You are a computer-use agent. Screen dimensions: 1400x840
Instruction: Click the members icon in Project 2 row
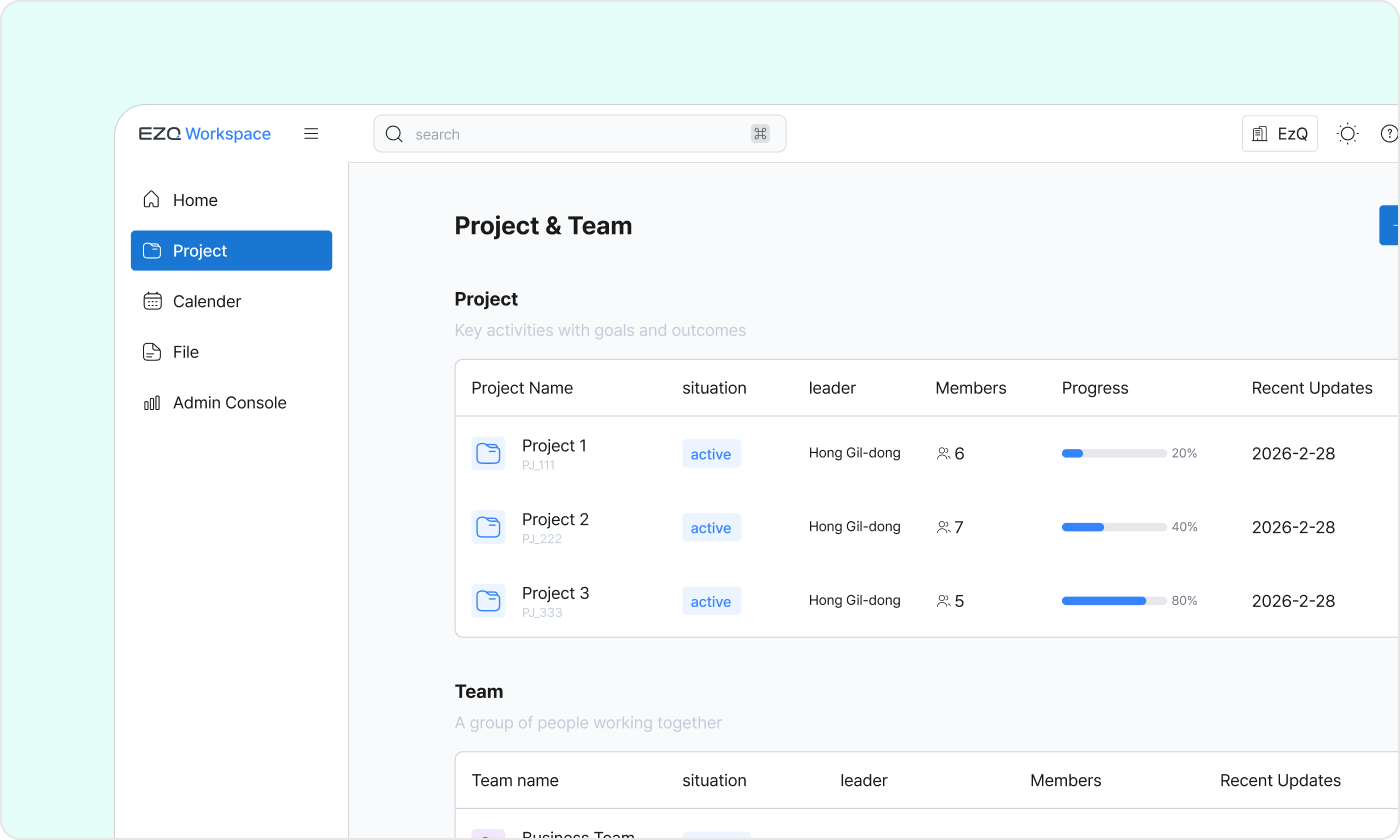pos(943,527)
